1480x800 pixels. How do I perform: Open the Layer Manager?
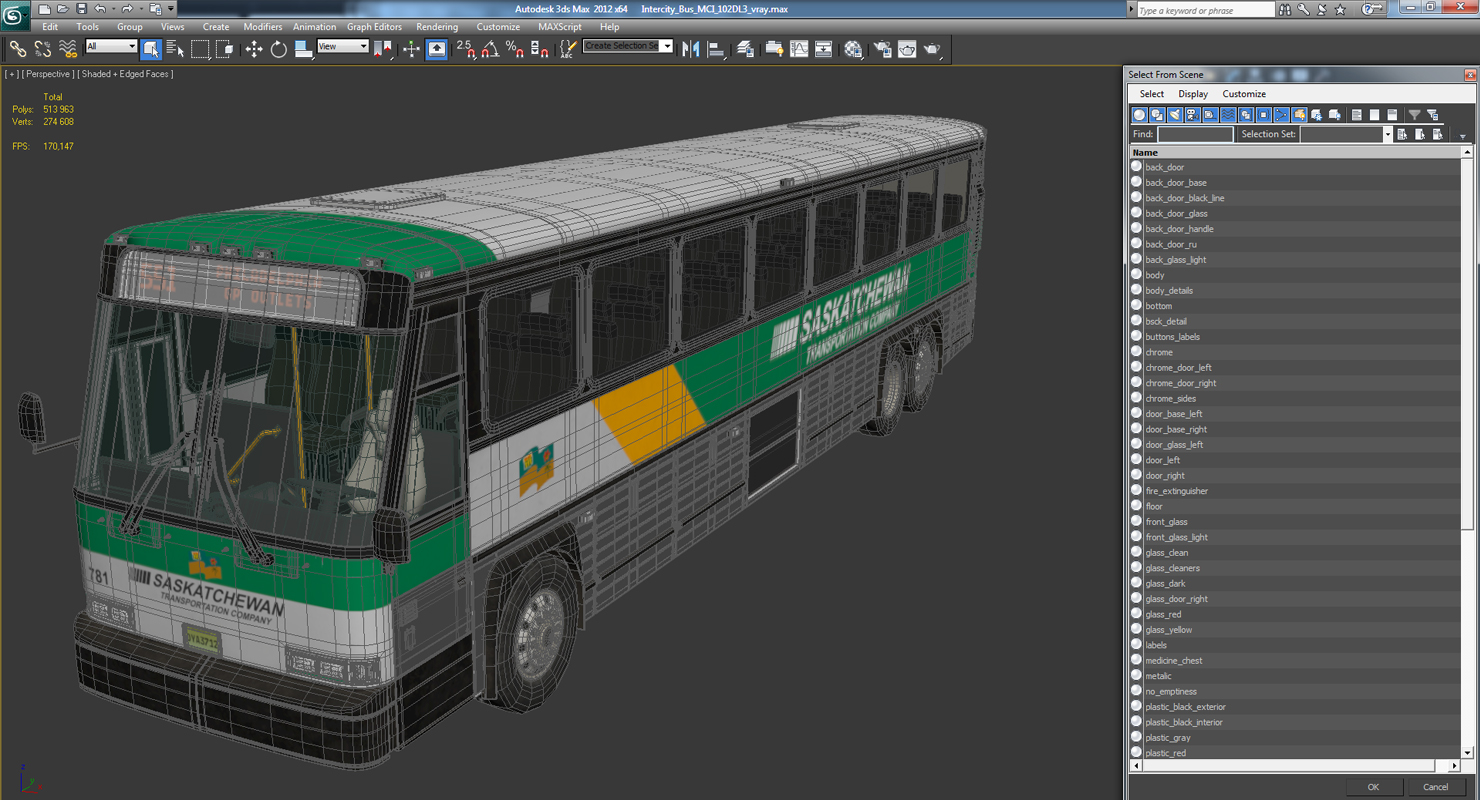745,48
